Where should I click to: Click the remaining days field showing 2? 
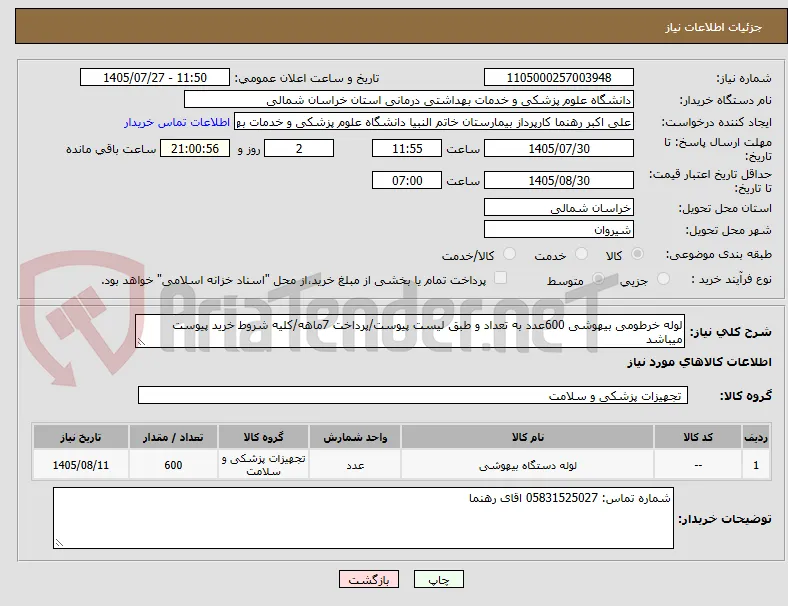[x=299, y=149]
